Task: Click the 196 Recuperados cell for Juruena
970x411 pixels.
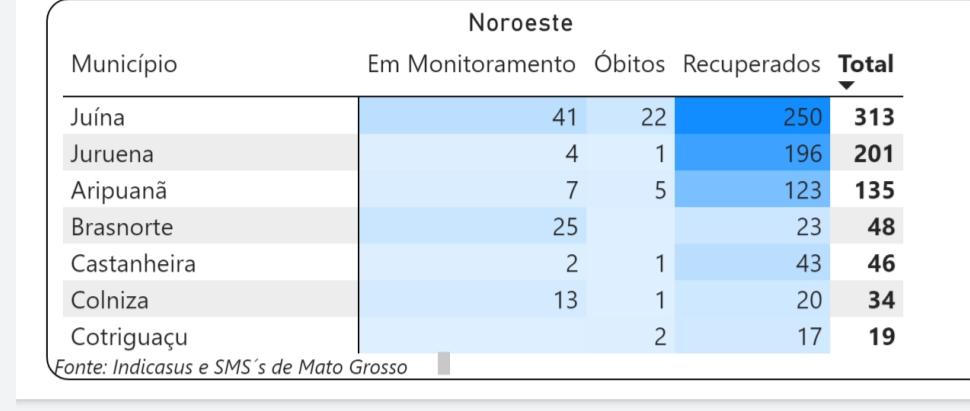Action: click(752, 153)
